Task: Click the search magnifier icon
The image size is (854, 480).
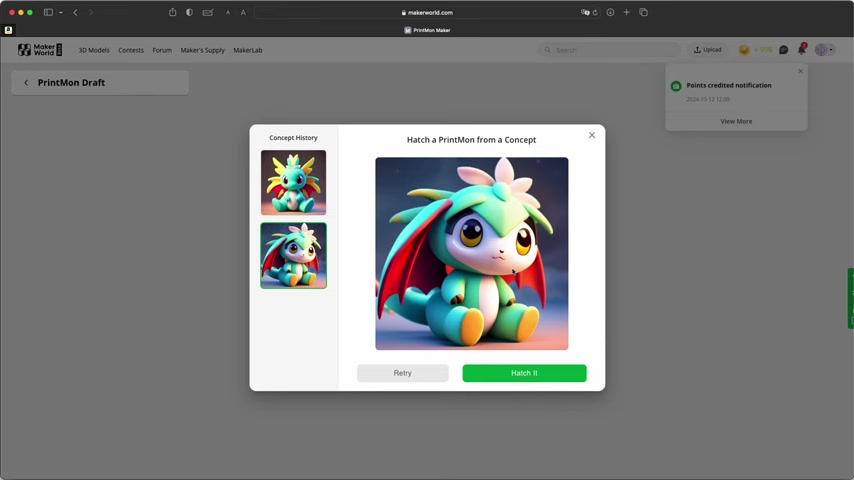Action: point(547,50)
